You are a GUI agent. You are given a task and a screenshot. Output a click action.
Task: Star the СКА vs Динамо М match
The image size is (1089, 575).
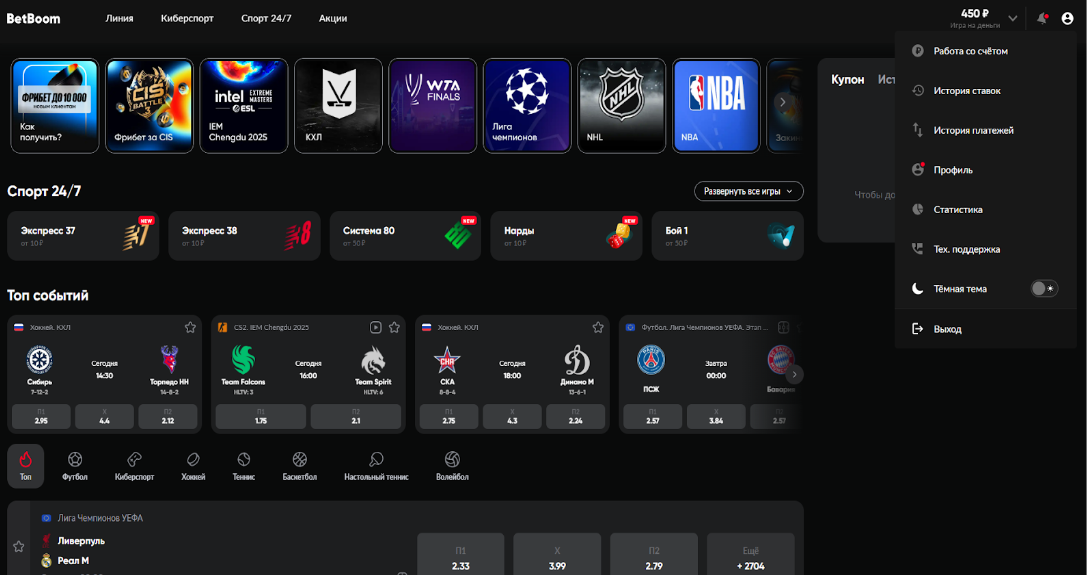click(598, 327)
